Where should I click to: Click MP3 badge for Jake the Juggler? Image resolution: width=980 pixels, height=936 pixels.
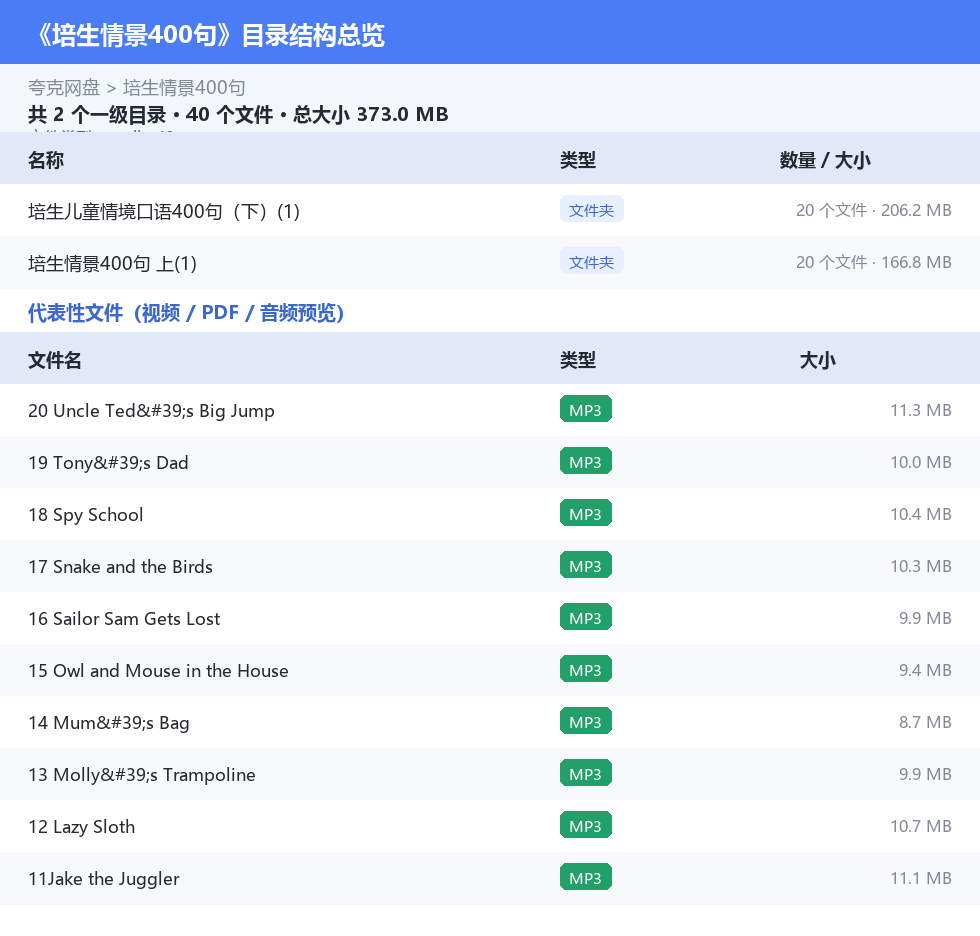click(x=586, y=877)
